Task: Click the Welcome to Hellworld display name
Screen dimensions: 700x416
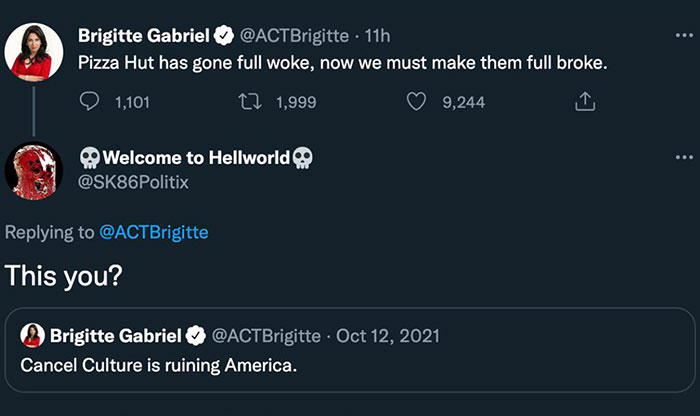Action: pyautogui.click(x=195, y=158)
